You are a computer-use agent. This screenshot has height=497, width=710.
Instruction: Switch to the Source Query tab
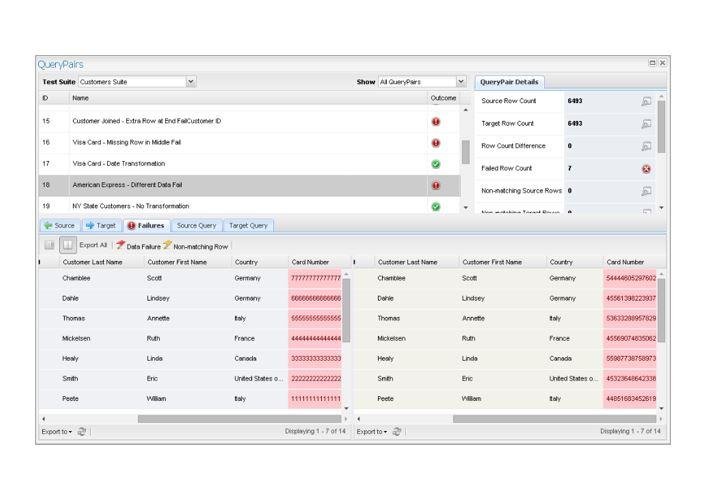coord(196,226)
